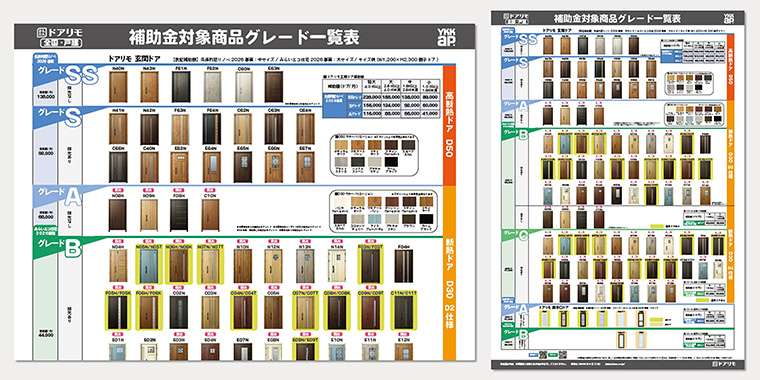
Task: Open the black F61N door in Grade SS row
Action: coord(181,87)
